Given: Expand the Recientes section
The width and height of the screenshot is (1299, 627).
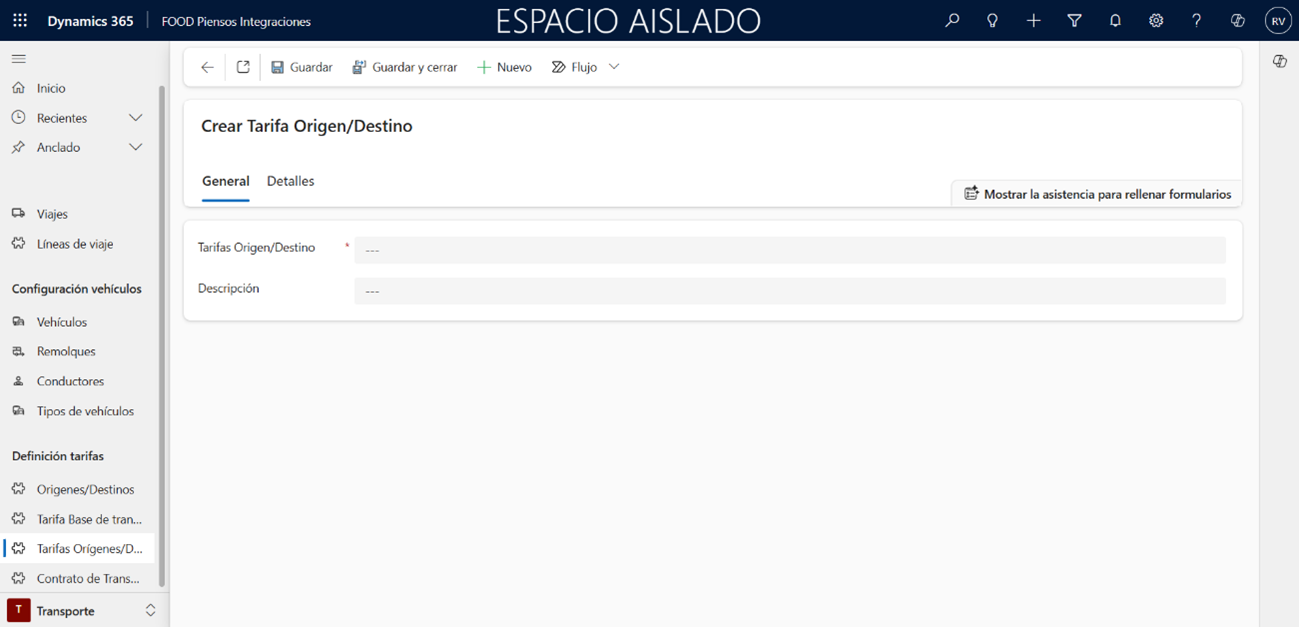Looking at the screenshot, I should 135,118.
